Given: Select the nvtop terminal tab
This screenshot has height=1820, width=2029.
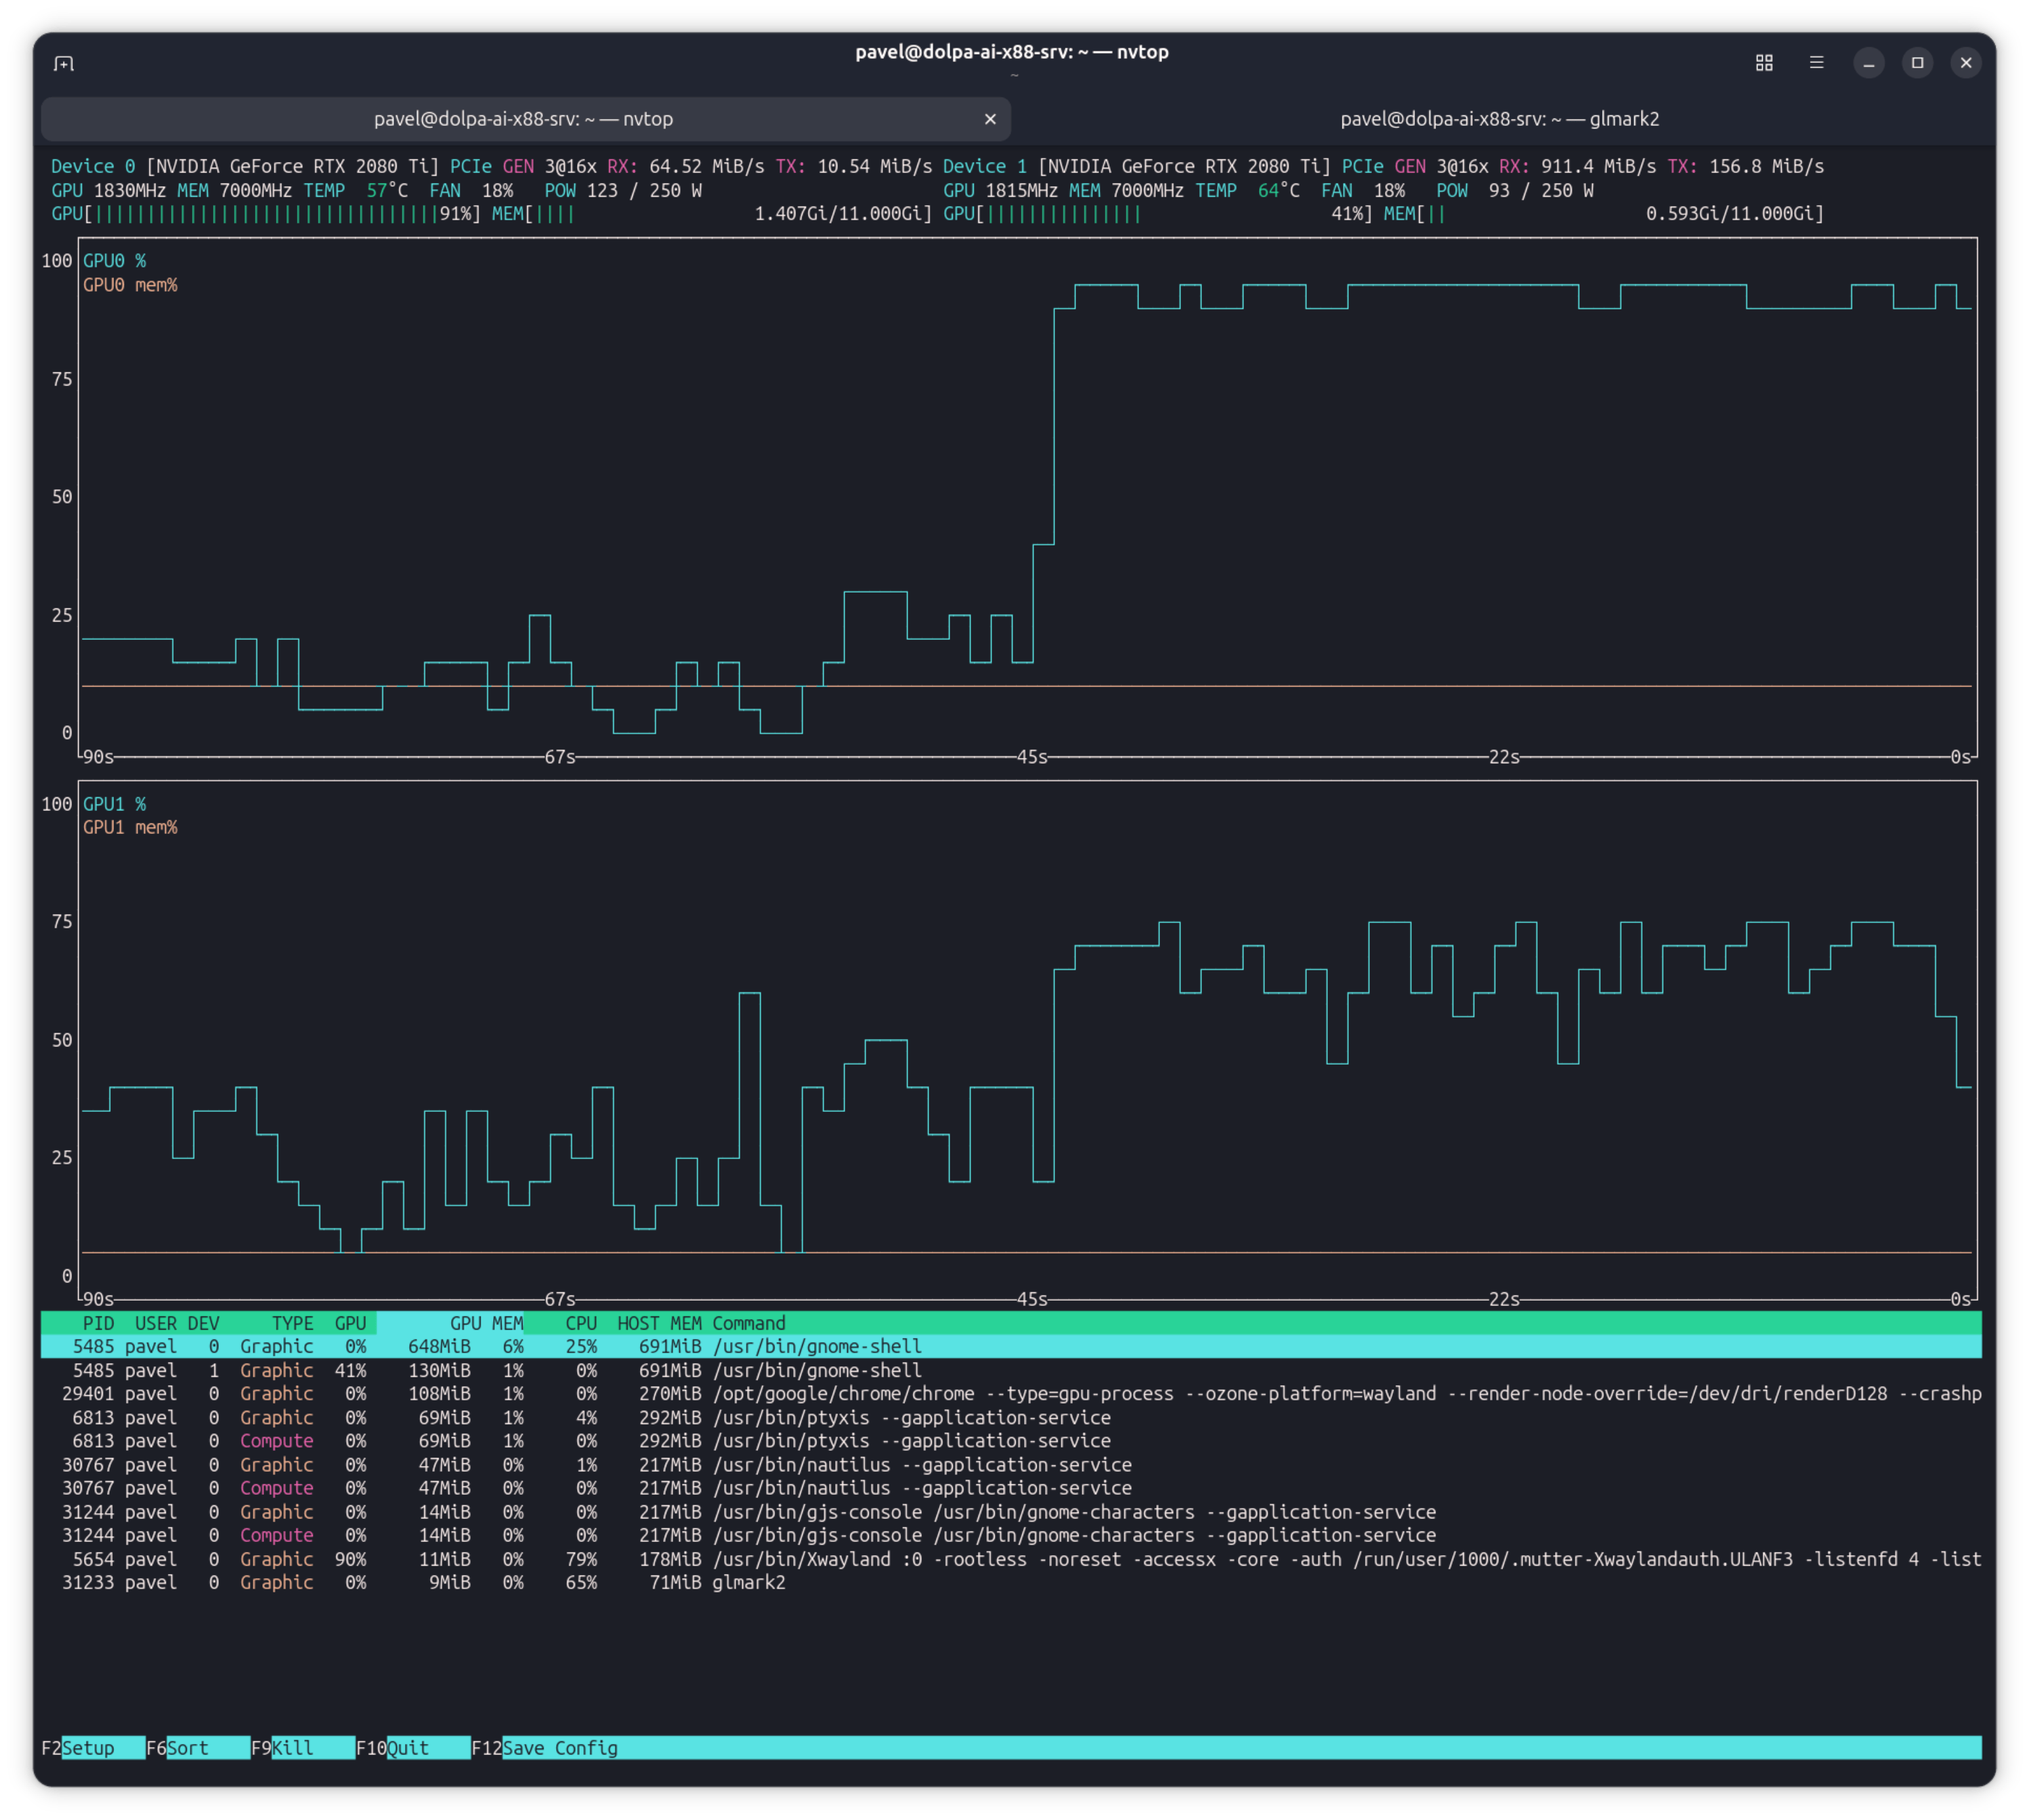Looking at the screenshot, I should [x=523, y=119].
